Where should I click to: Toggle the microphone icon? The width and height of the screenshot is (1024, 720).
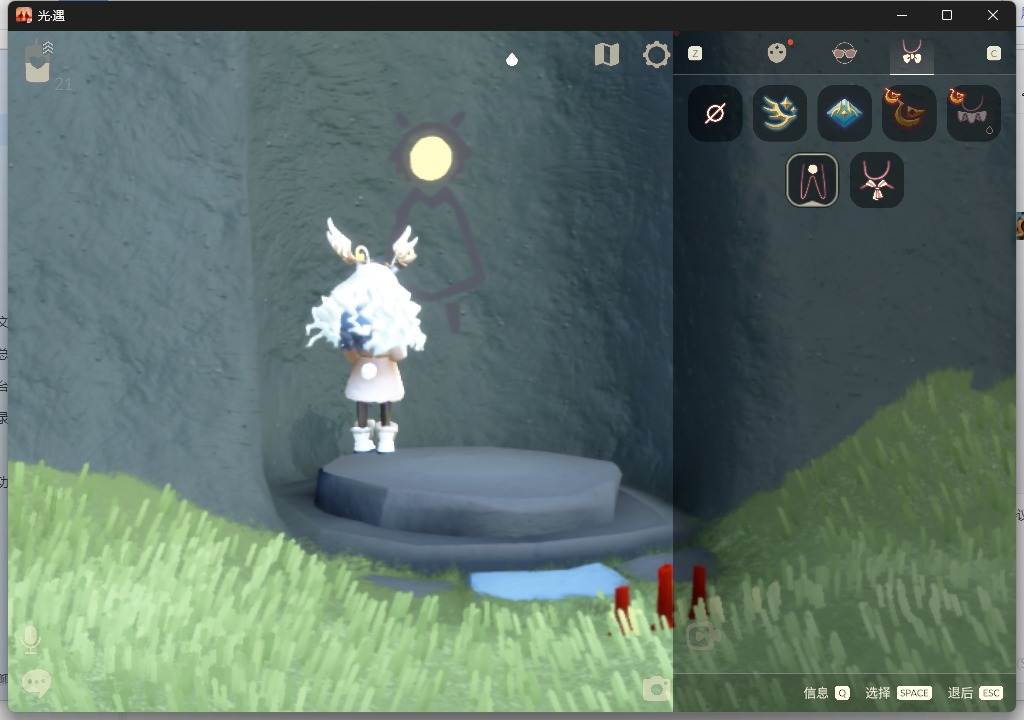[30, 640]
